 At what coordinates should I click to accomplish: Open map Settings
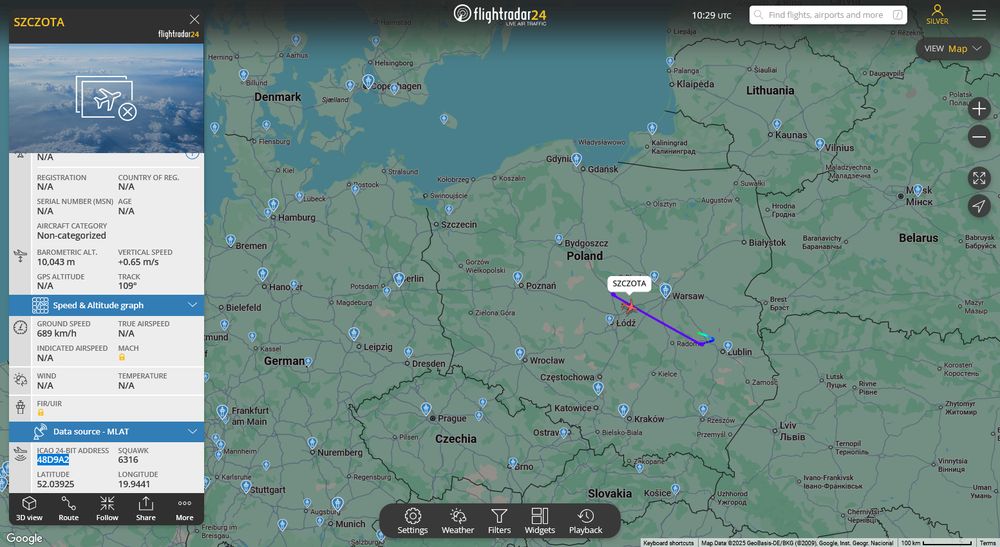[413, 521]
